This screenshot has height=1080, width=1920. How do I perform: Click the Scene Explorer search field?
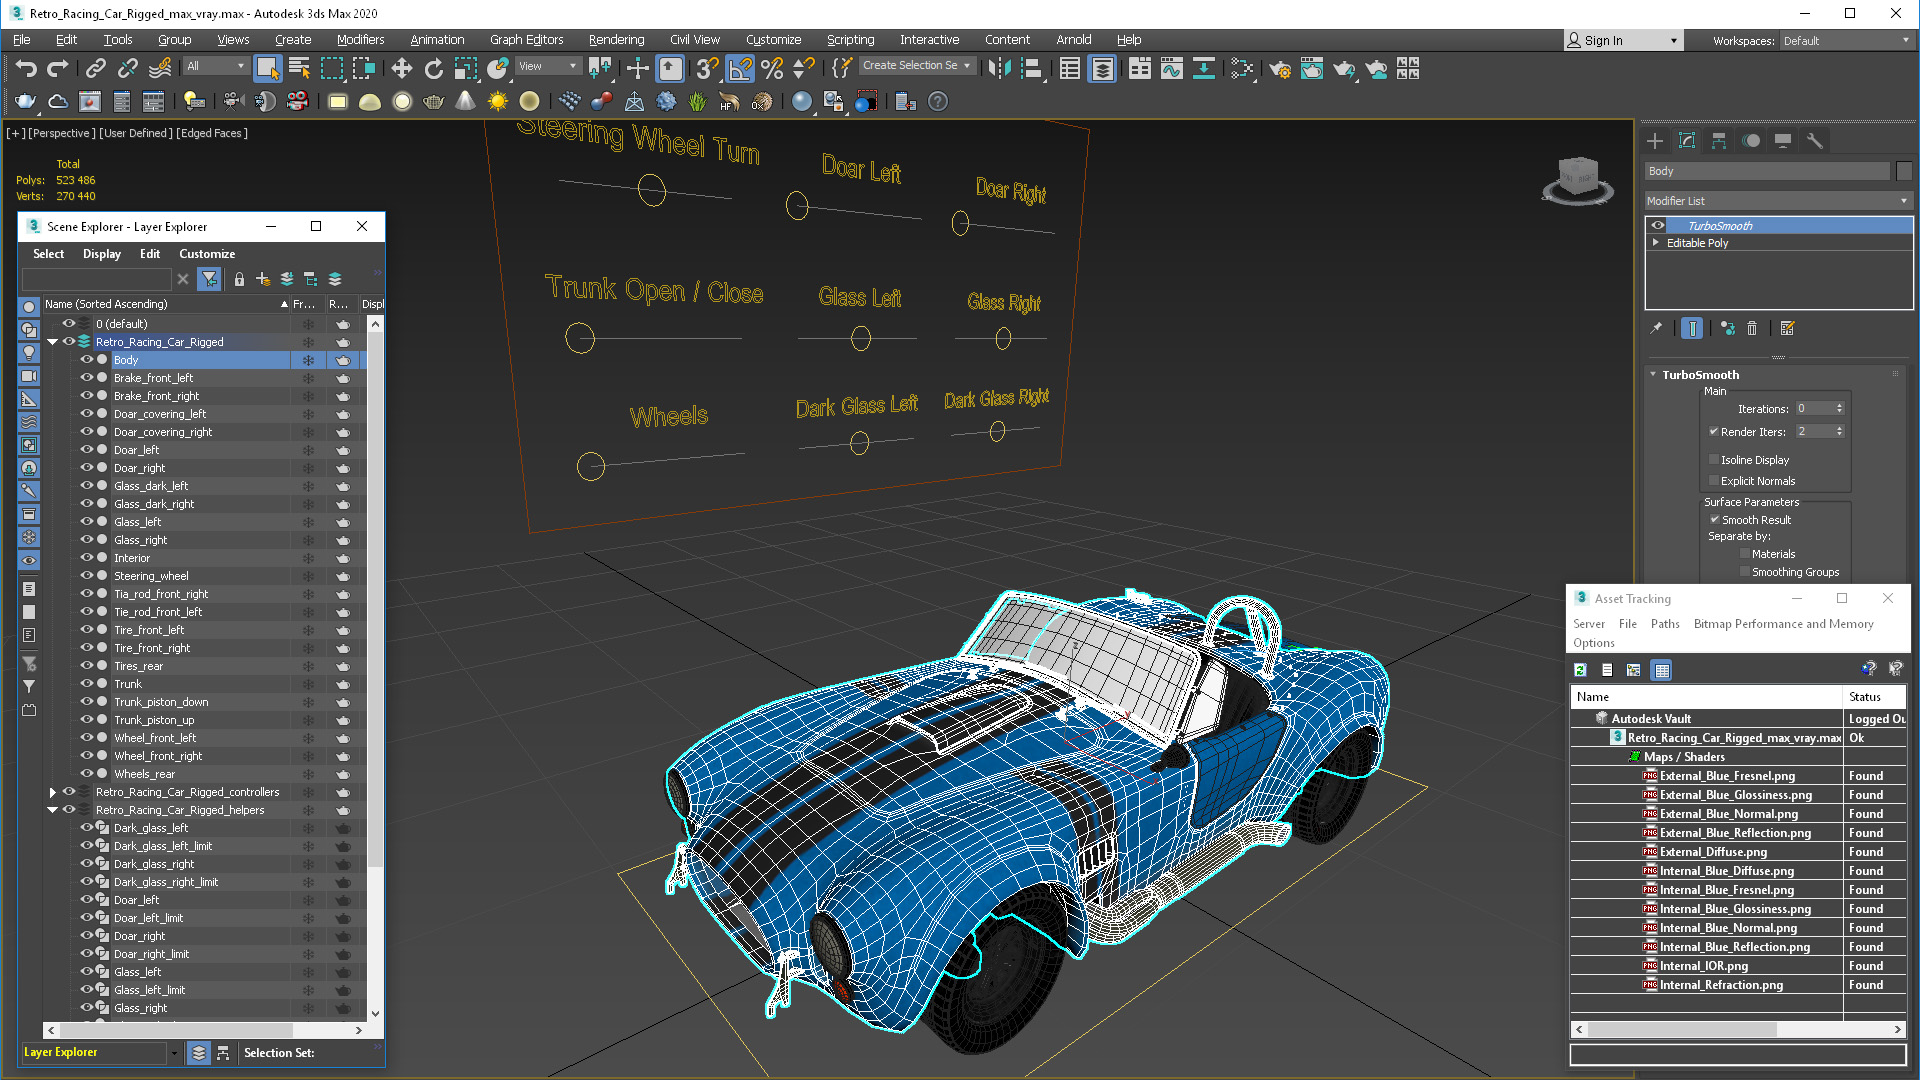[97, 279]
